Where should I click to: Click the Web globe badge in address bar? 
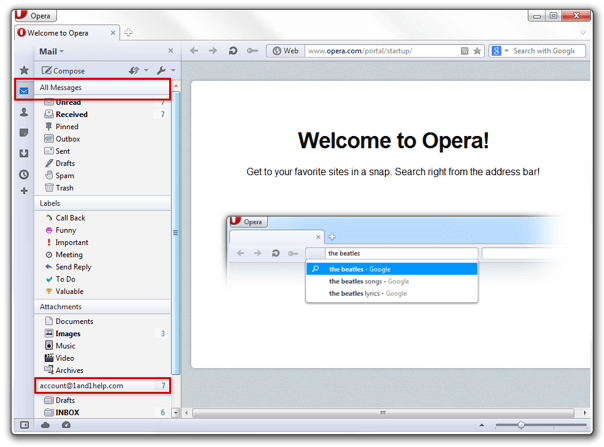285,51
